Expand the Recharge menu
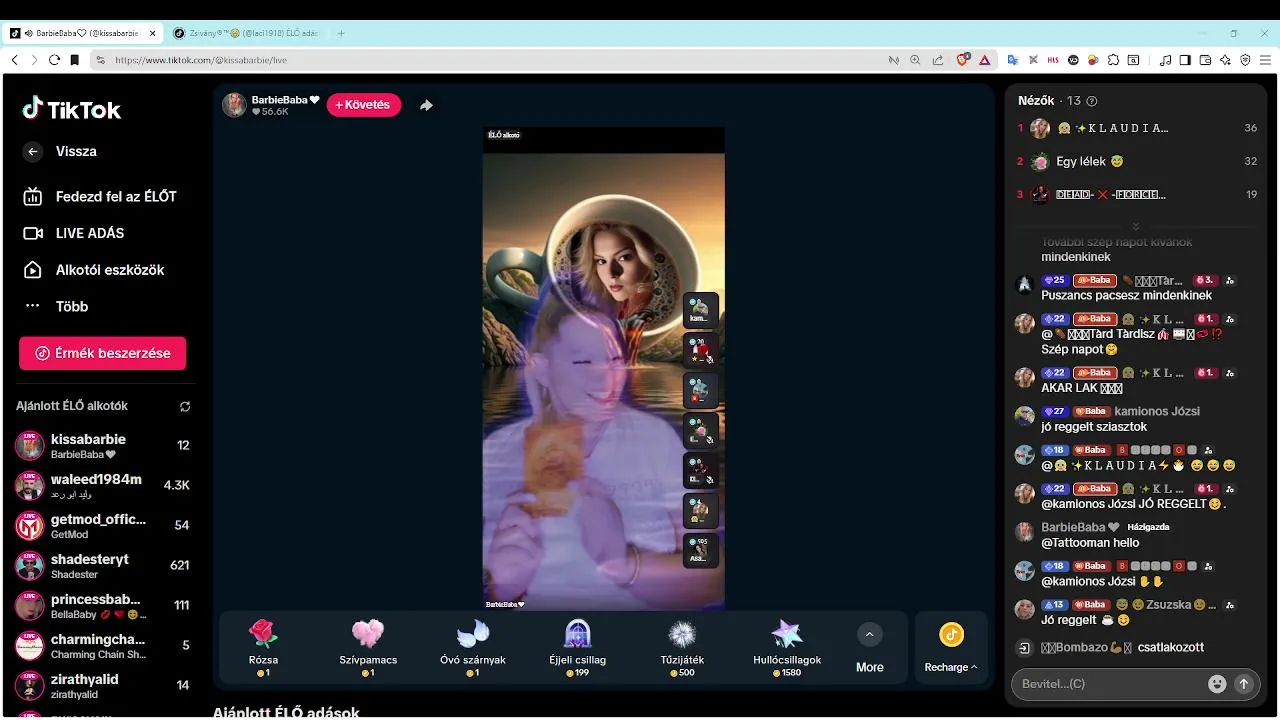Image resolution: width=1280 pixels, height=720 pixels. (x=951, y=647)
